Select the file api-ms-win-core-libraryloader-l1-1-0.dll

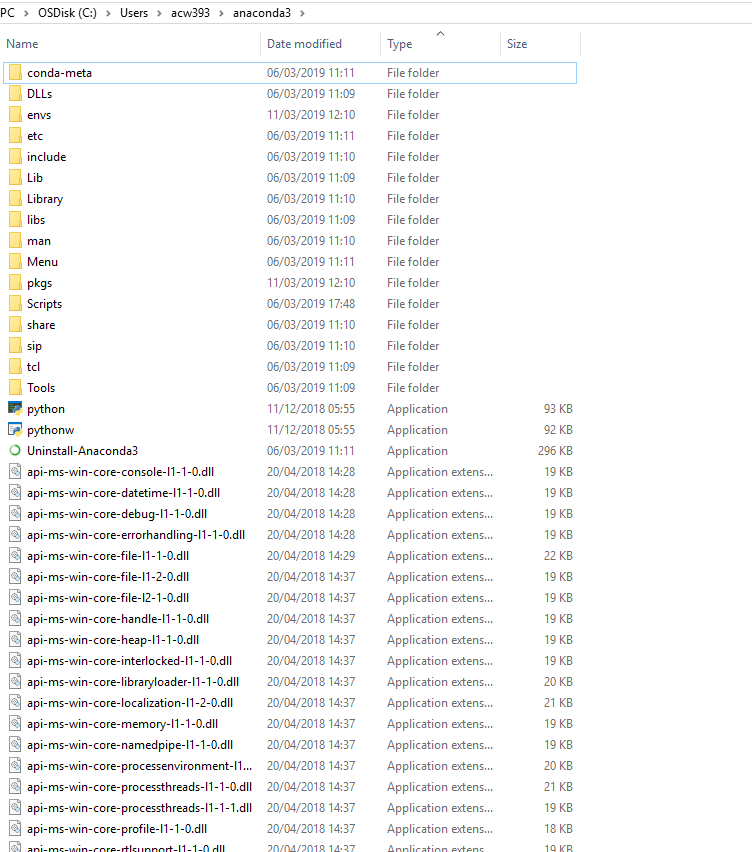[133, 682]
